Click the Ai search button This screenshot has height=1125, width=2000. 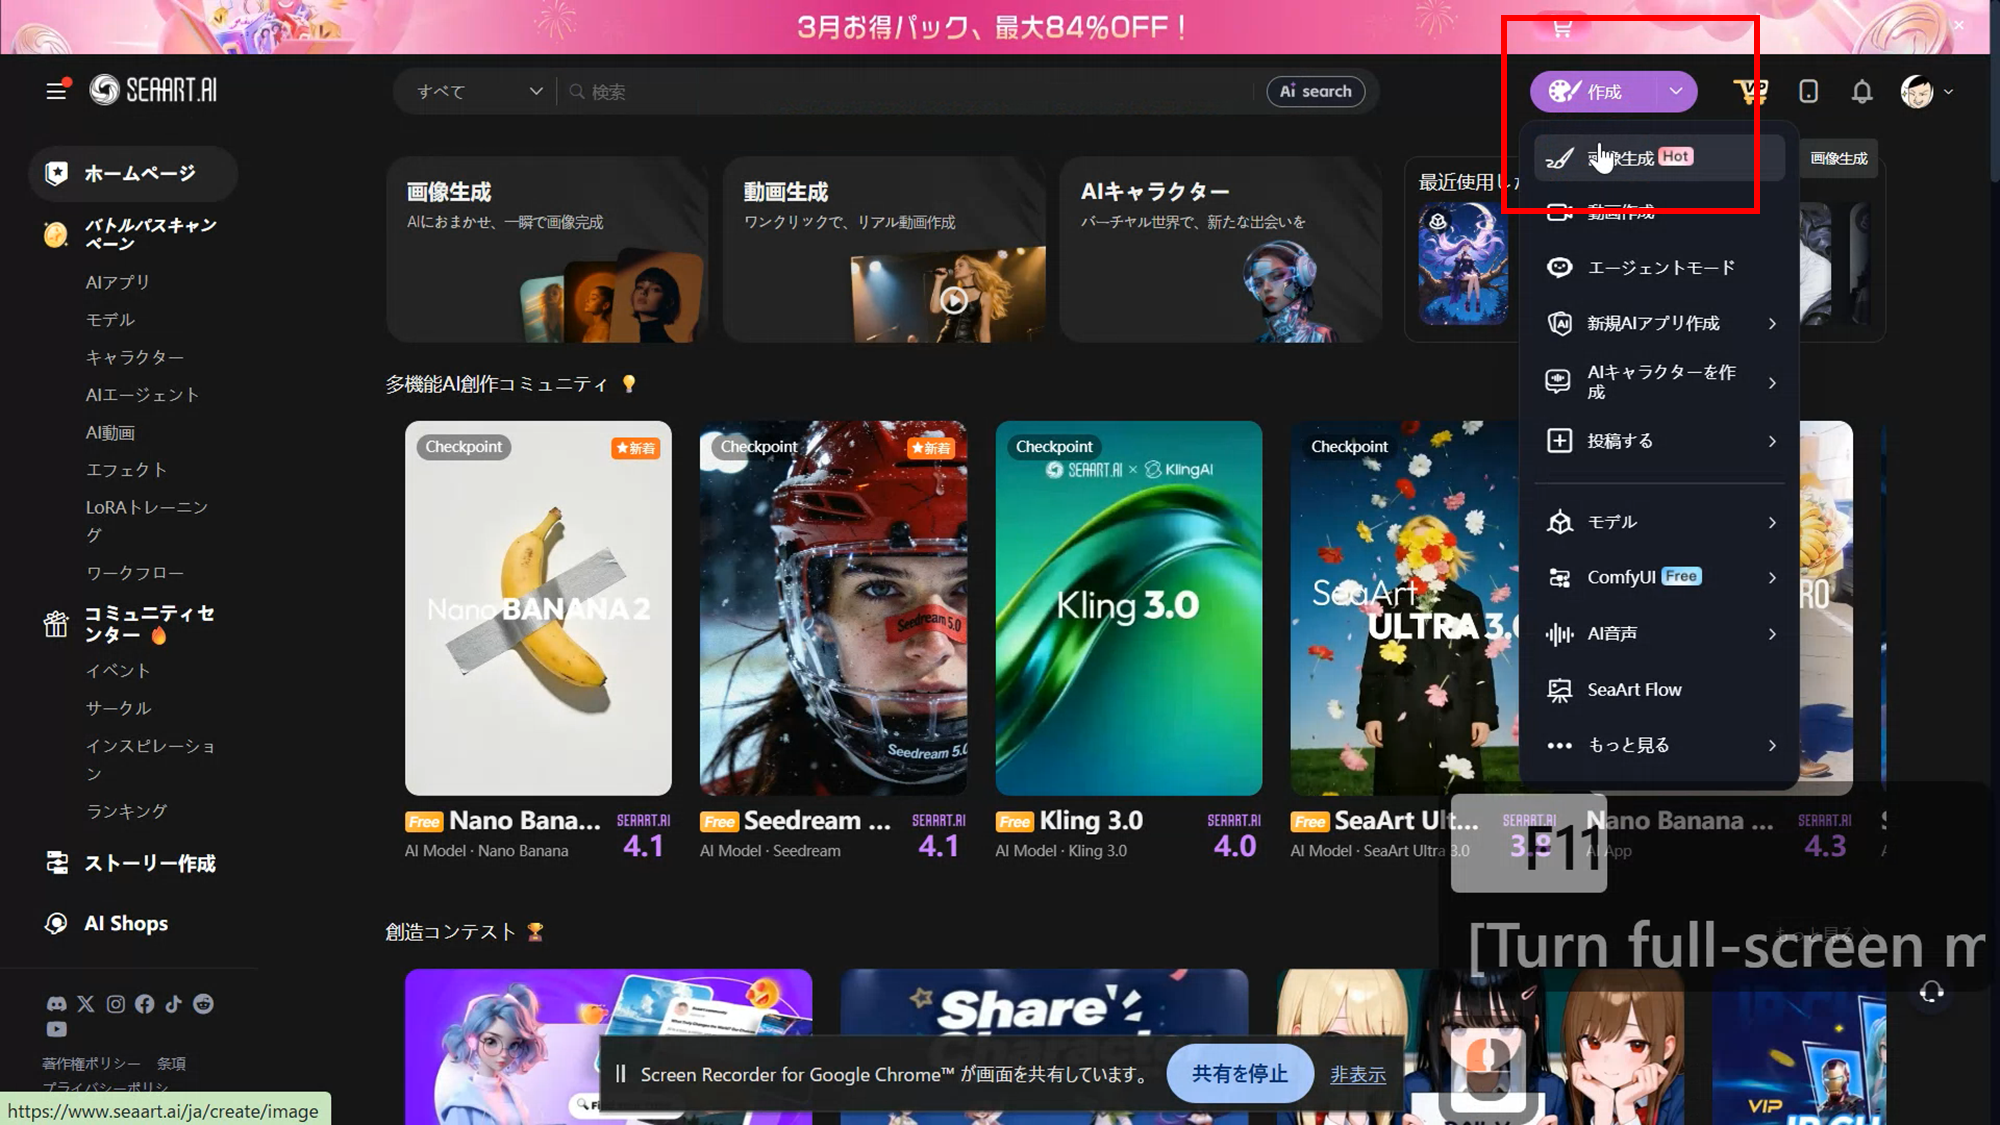[x=1315, y=91]
